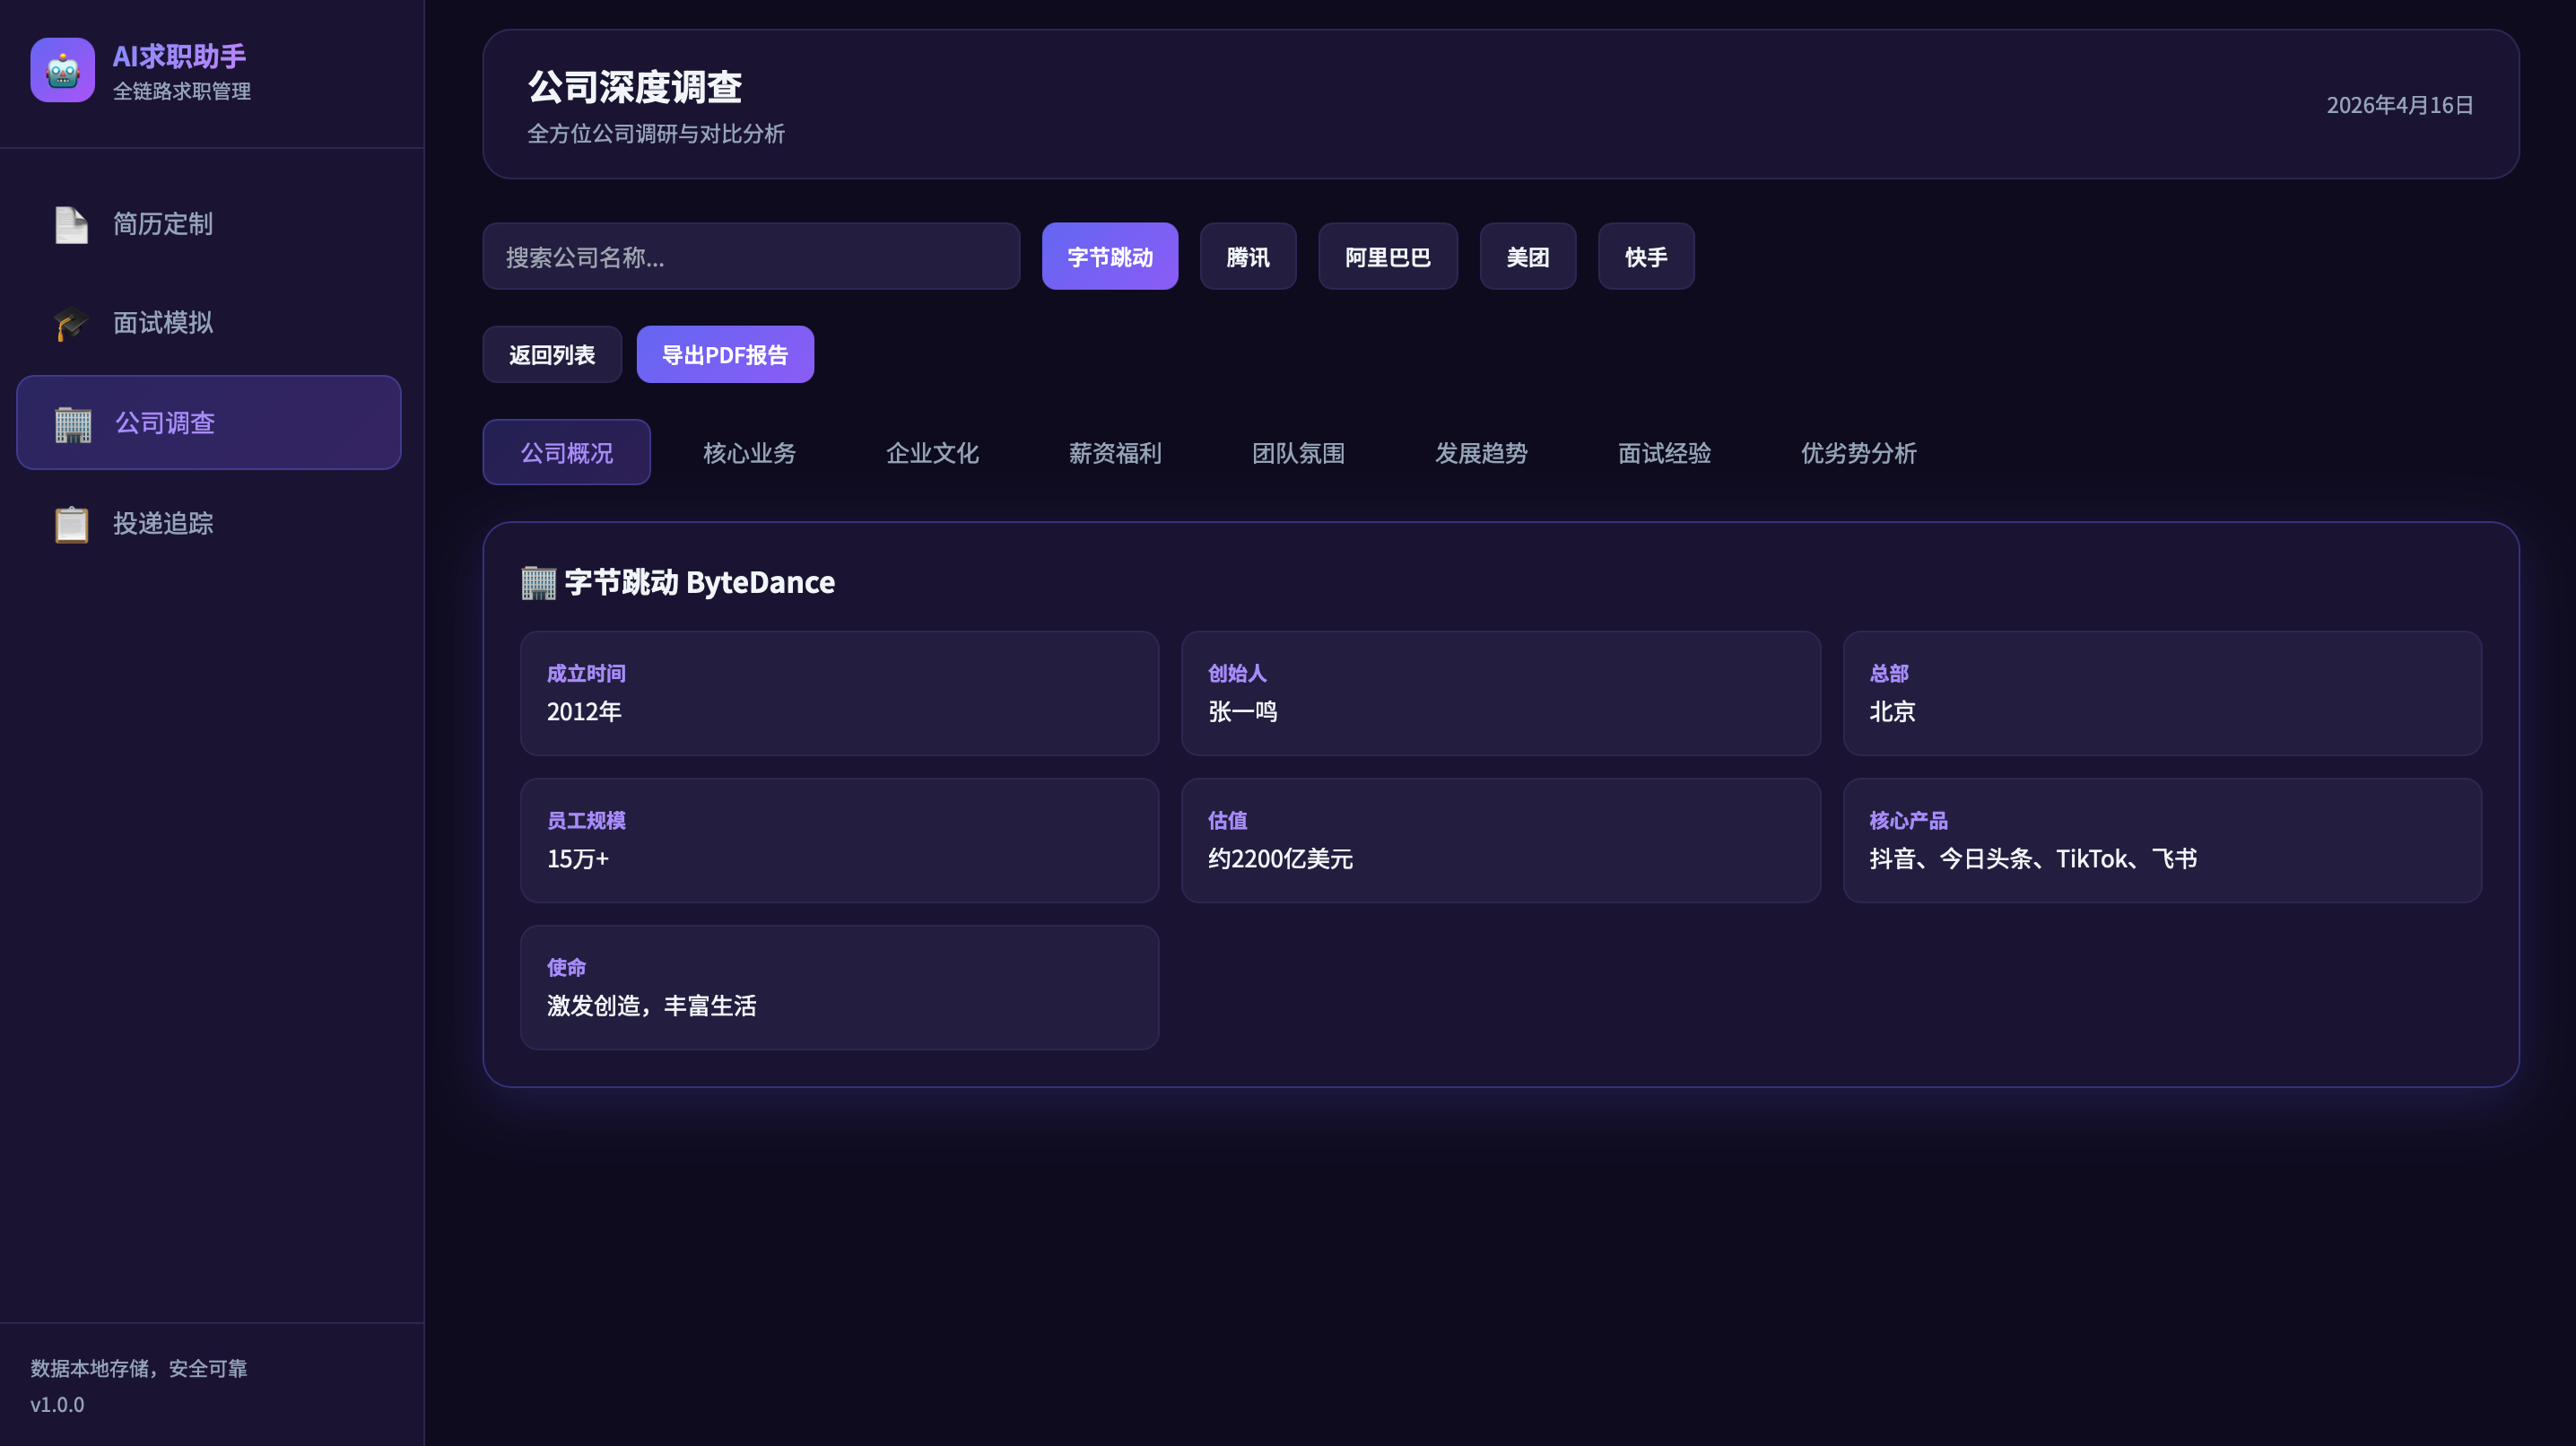The image size is (2576, 1446).
Task: Select the 阿里巴巴 company chip
Action: pos(1387,257)
